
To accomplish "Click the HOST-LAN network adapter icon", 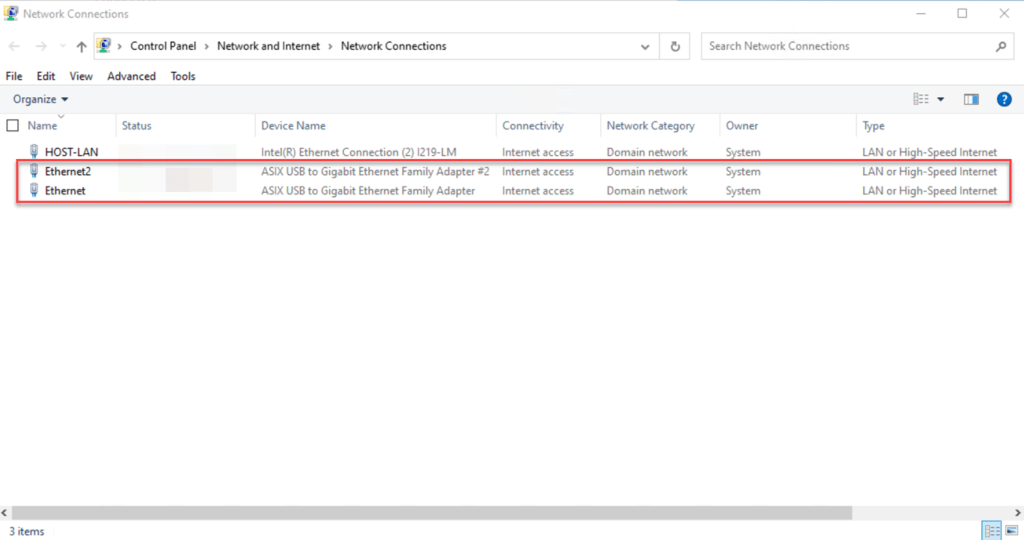I will (35, 152).
